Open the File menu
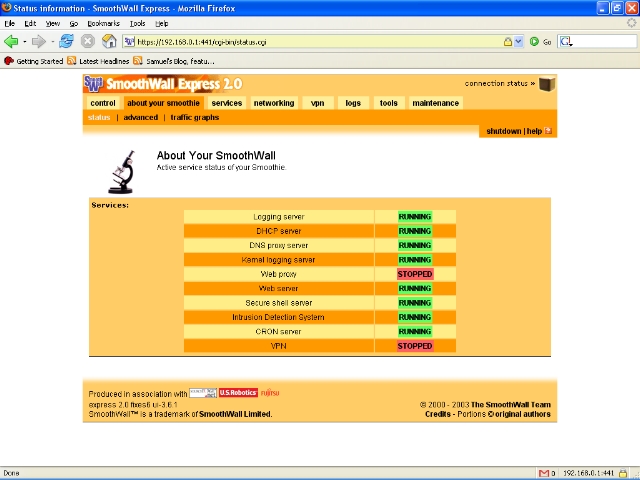 (10, 23)
